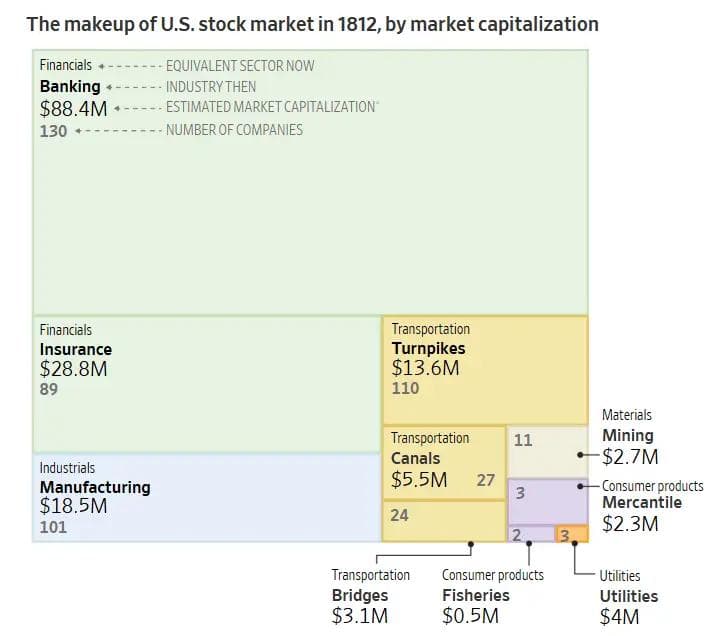Select the Canals heading in the treemap
Image resolution: width=710 pixels, height=636 pixels.
pos(415,458)
